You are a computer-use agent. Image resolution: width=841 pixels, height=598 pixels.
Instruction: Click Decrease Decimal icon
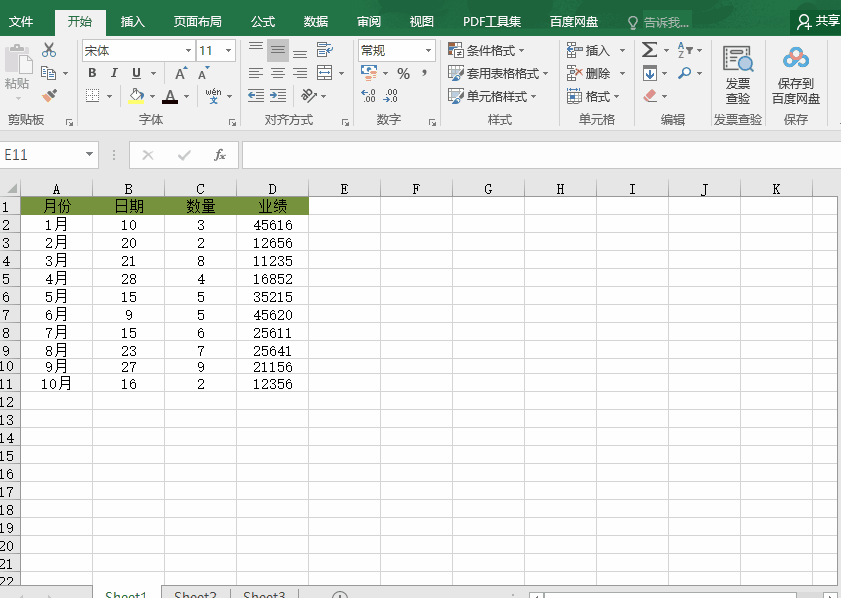[x=390, y=96]
